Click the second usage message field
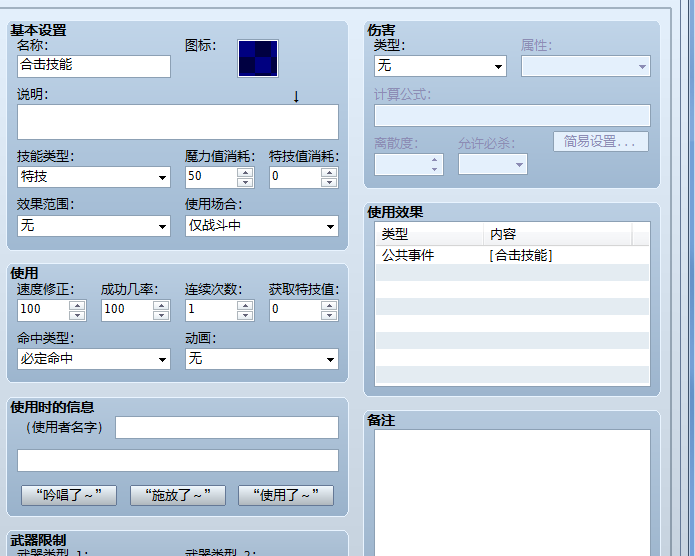Image resolution: width=695 pixels, height=556 pixels. [178, 461]
